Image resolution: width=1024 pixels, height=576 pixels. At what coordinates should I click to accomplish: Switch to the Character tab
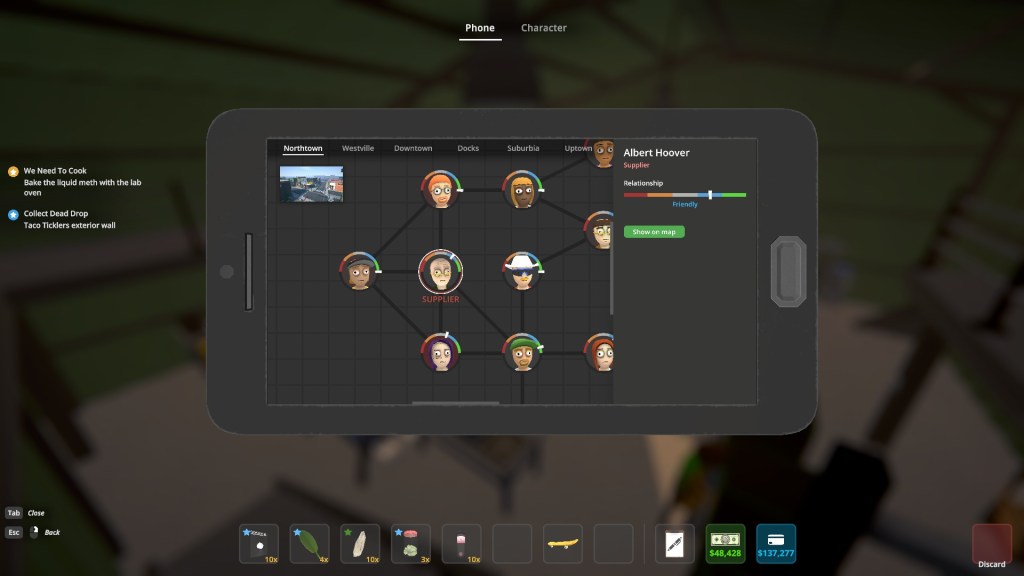tap(544, 28)
